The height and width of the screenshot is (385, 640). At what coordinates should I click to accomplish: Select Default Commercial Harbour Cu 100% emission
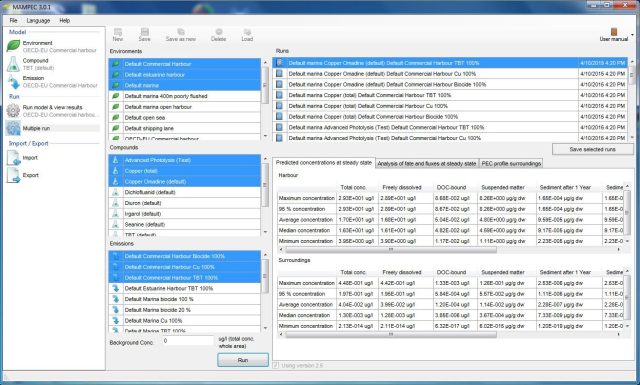(184, 267)
